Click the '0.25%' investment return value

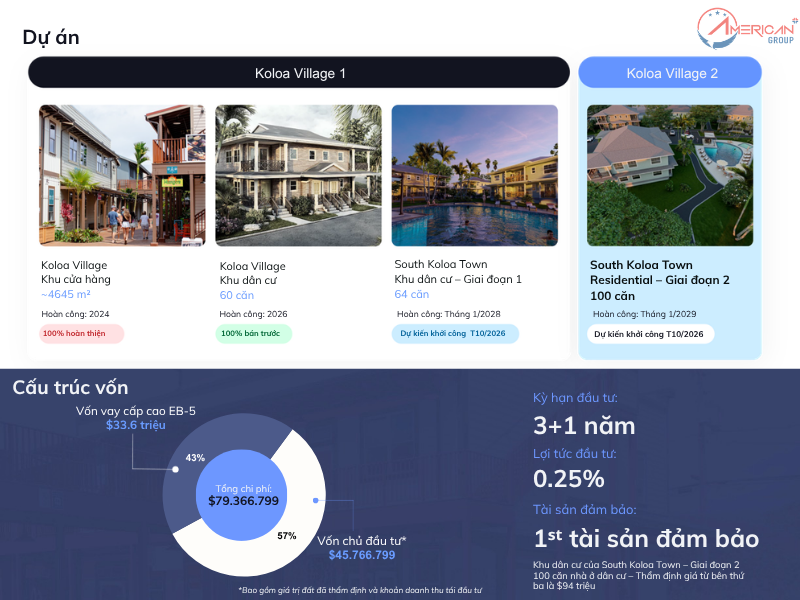pyautogui.click(x=569, y=479)
